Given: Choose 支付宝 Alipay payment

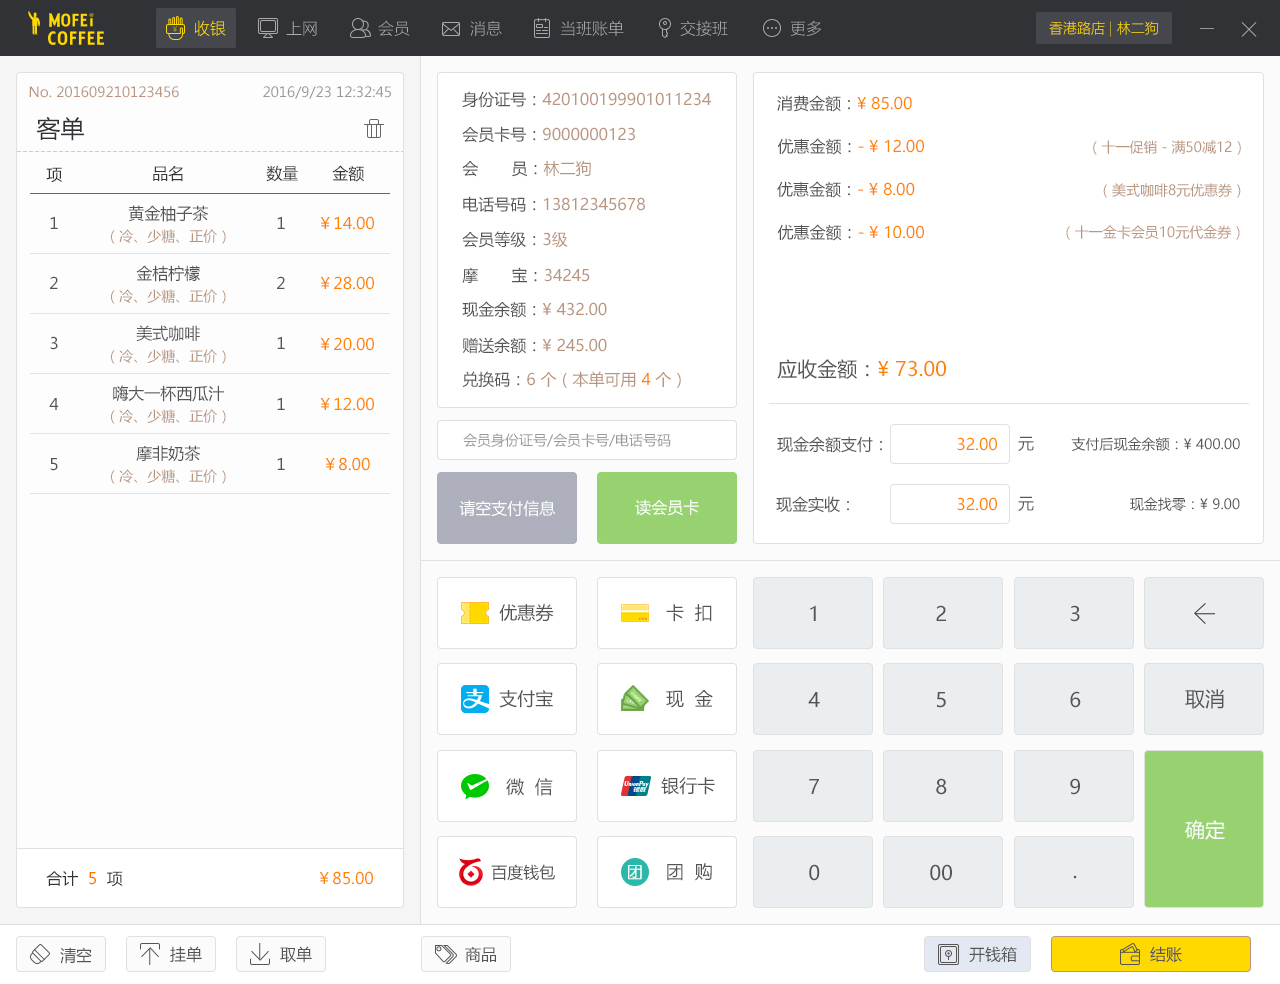Looking at the screenshot, I should click(x=507, y=699).
